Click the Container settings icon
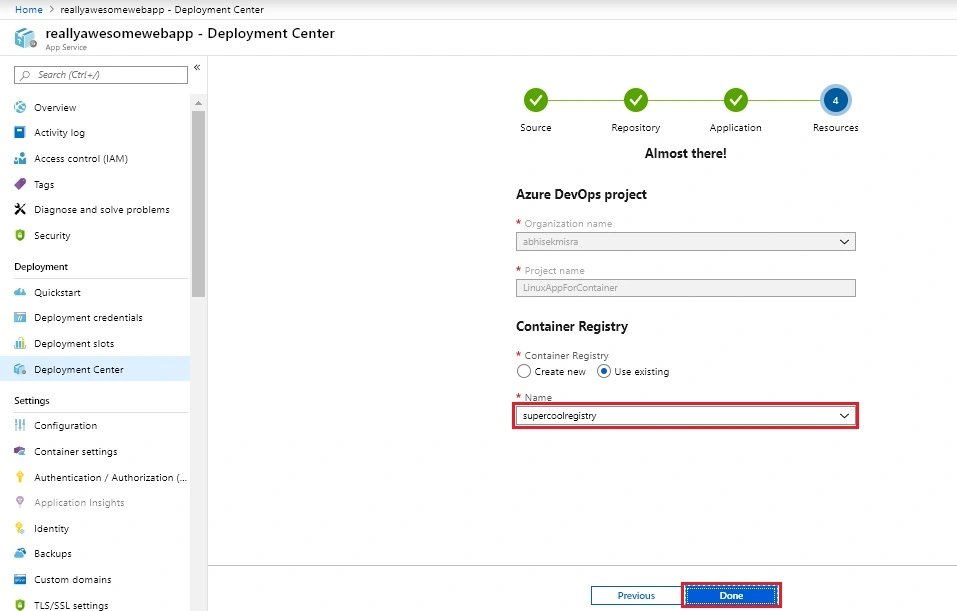The width and height of the screenshot is (957, 611). point(20,451)
